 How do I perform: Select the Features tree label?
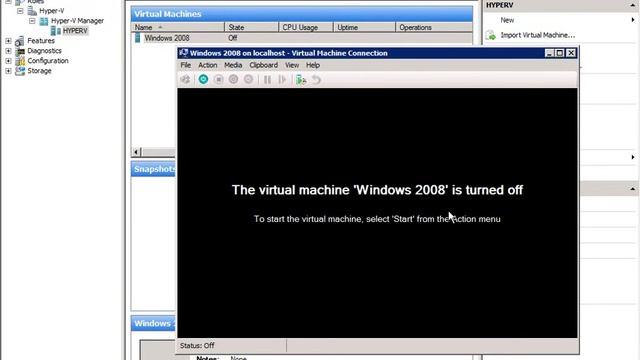tap(41, 41)
